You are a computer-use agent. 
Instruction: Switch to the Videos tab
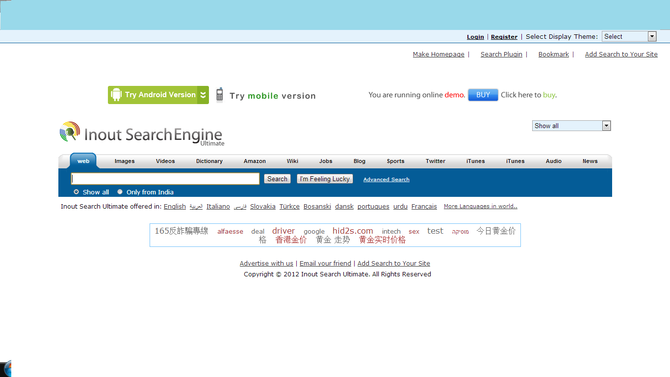pos(165,161)
